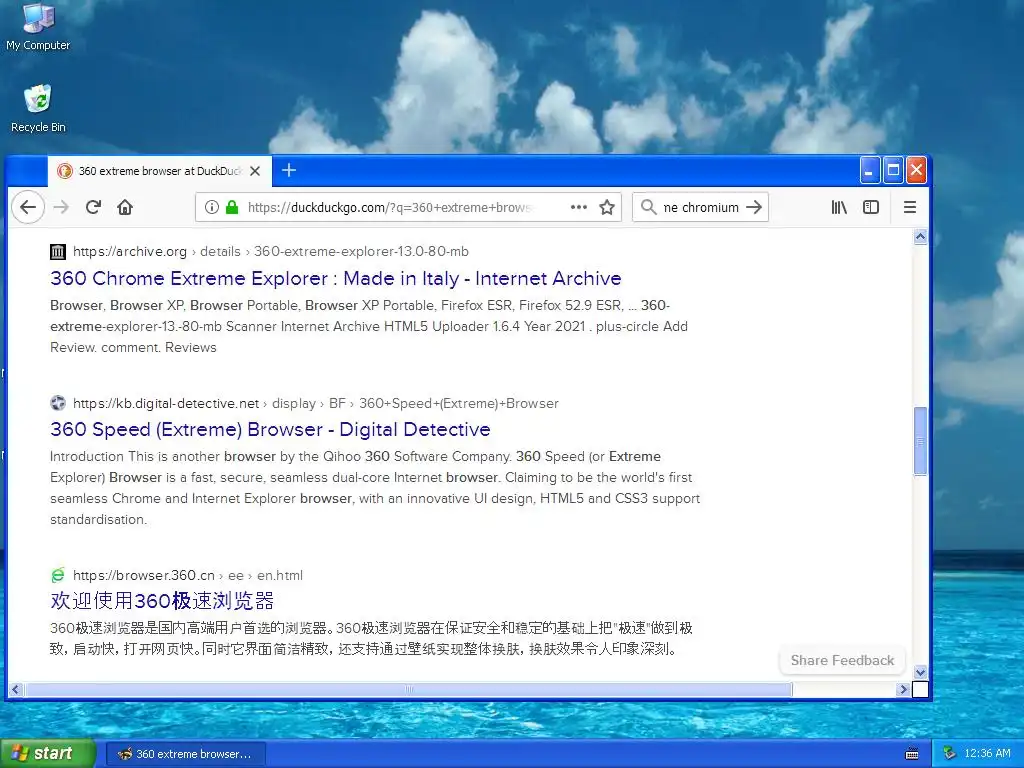Screen dimensions: 1024x768
Task: Open 360 Speed (Extreme) Browser Digital Detective result
Action: pos(270,429)
